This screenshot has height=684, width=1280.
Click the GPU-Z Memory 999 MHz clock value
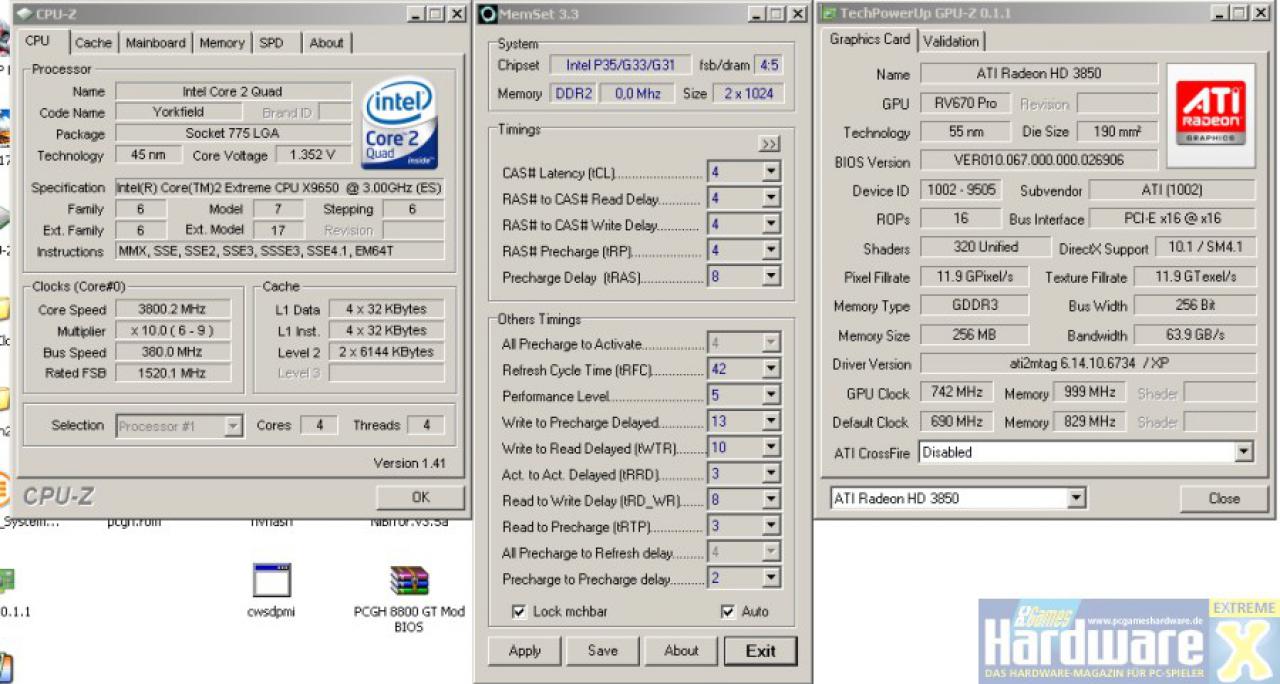1089,393
